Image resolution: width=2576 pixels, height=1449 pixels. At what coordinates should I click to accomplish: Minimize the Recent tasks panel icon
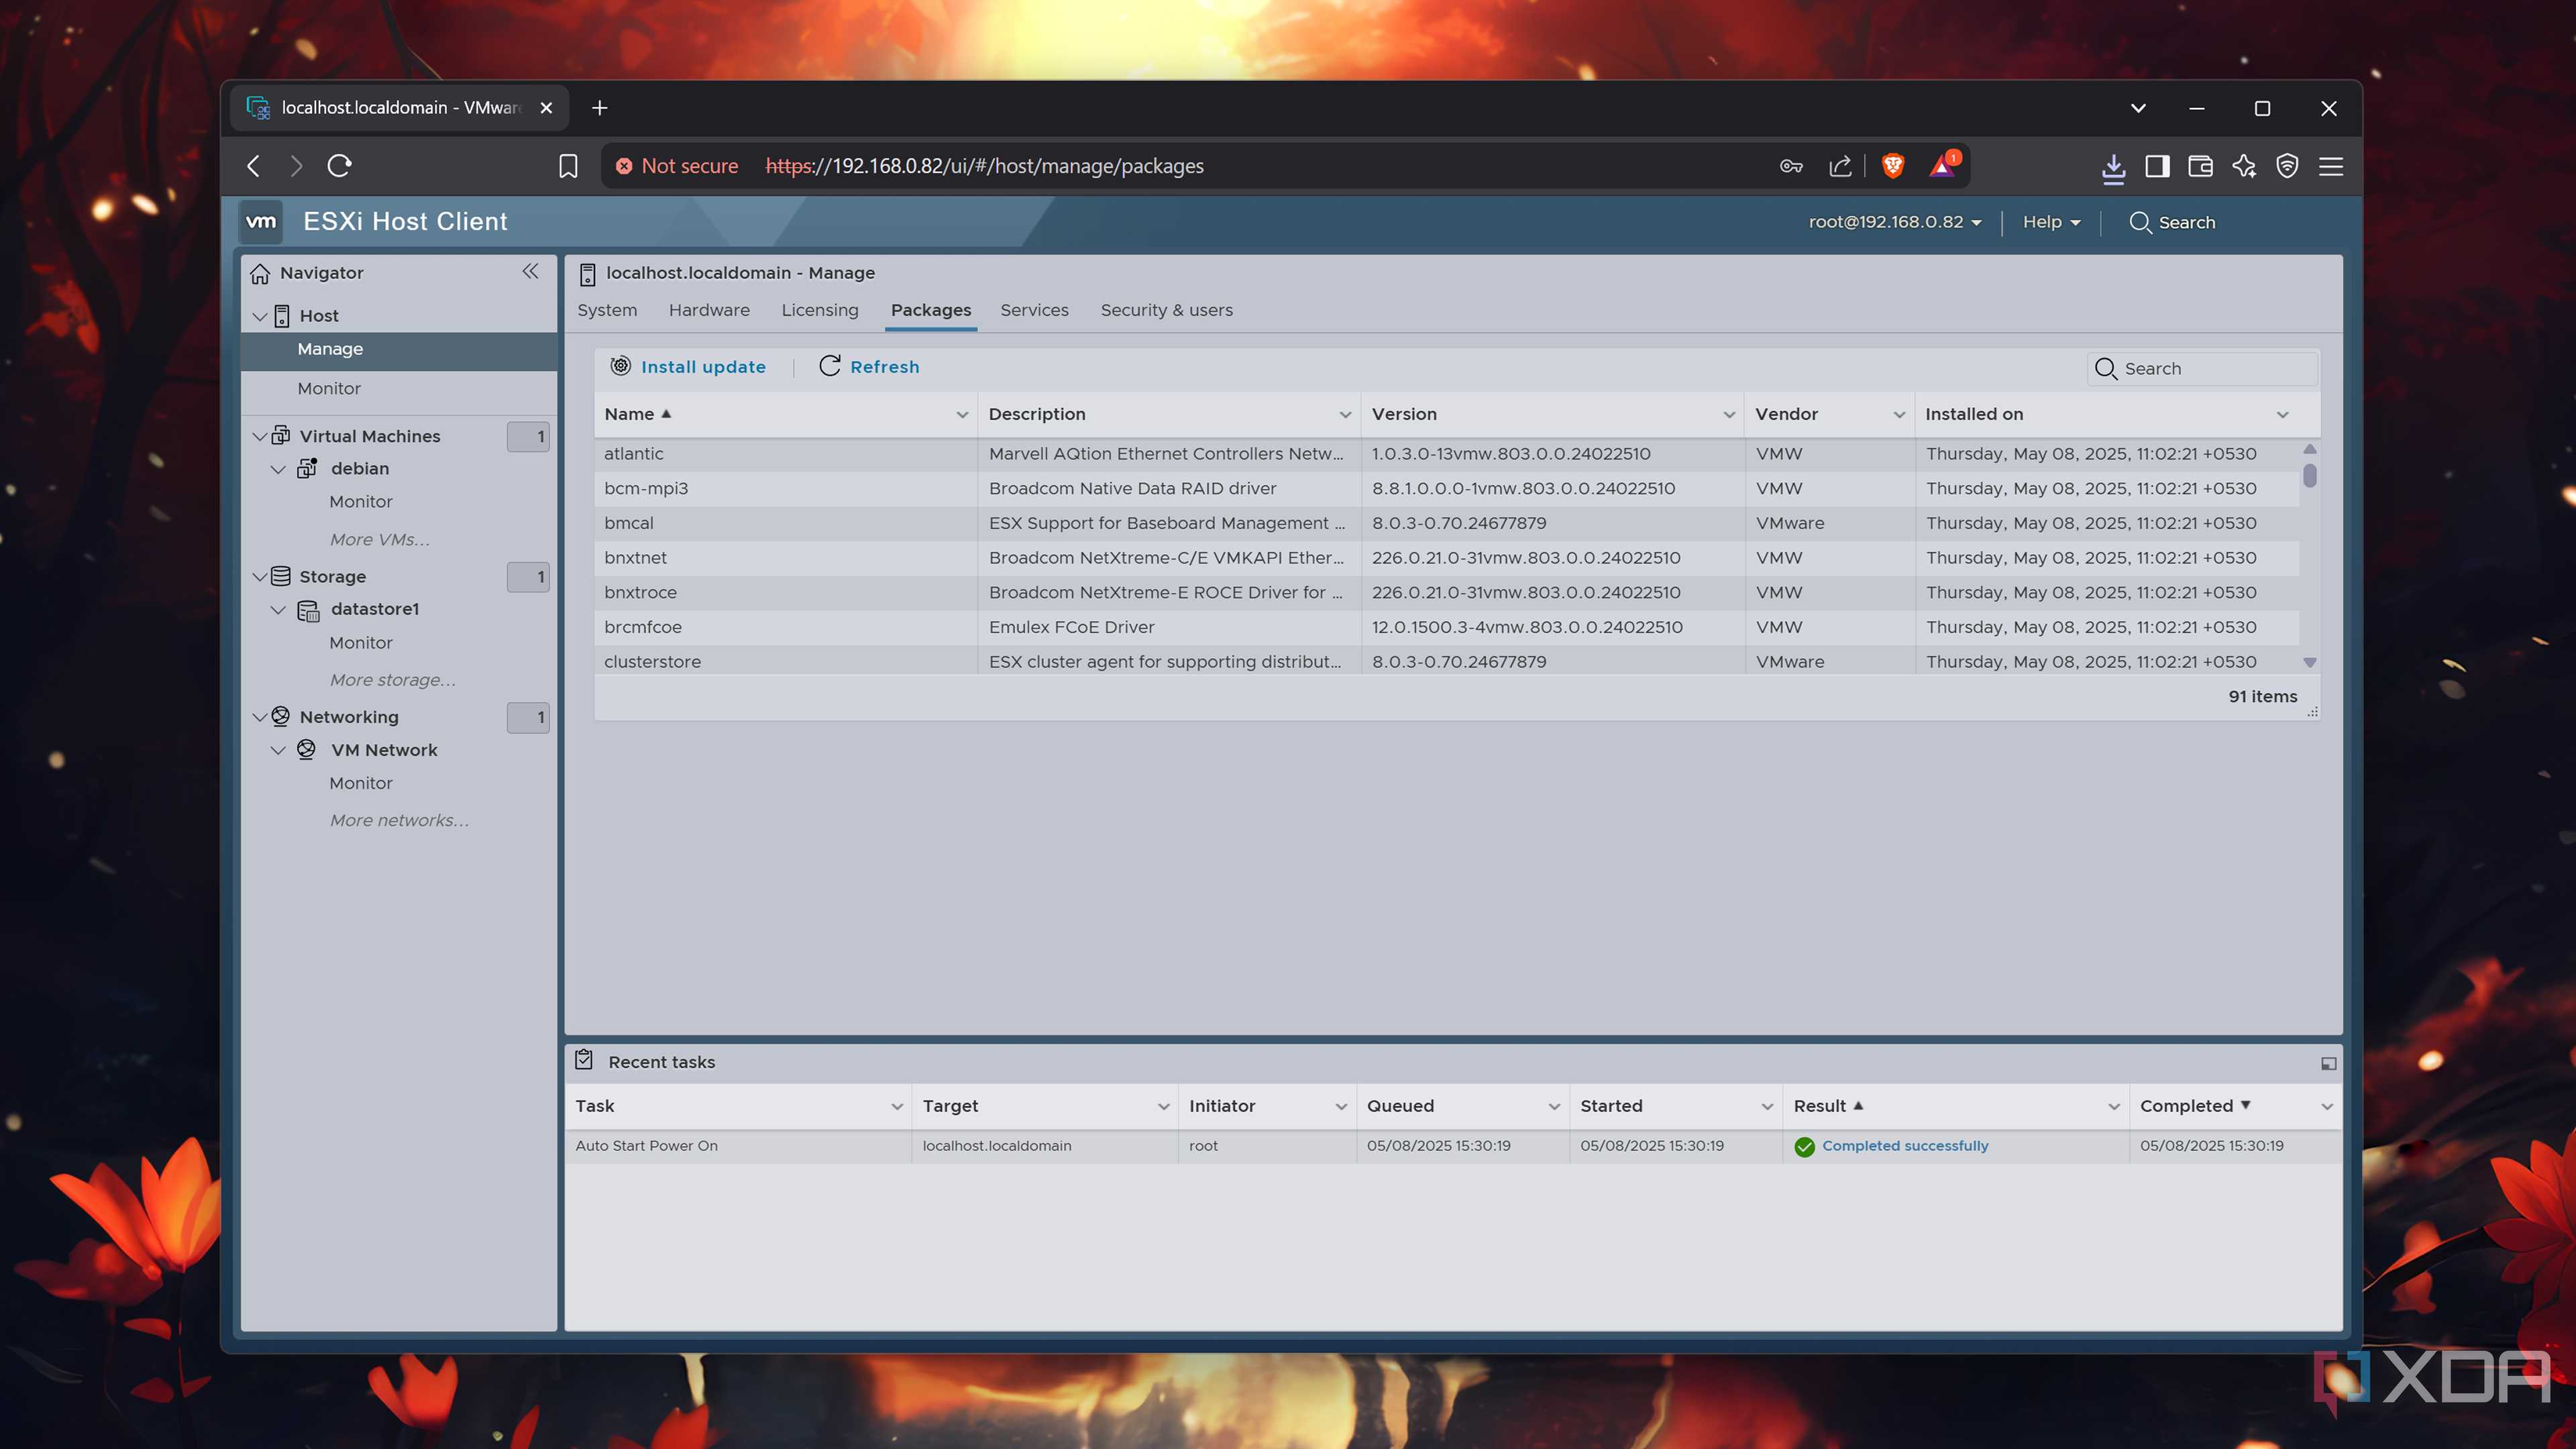(2328, 1063)
